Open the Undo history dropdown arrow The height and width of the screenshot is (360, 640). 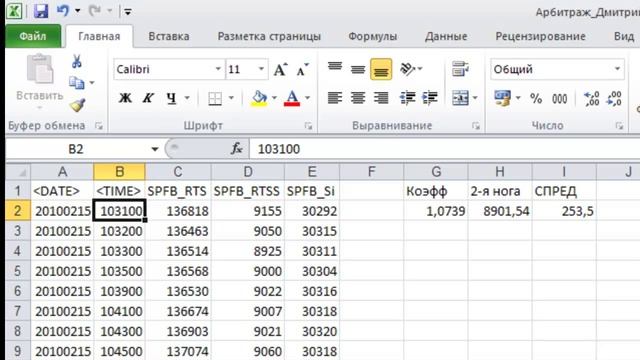78,11
